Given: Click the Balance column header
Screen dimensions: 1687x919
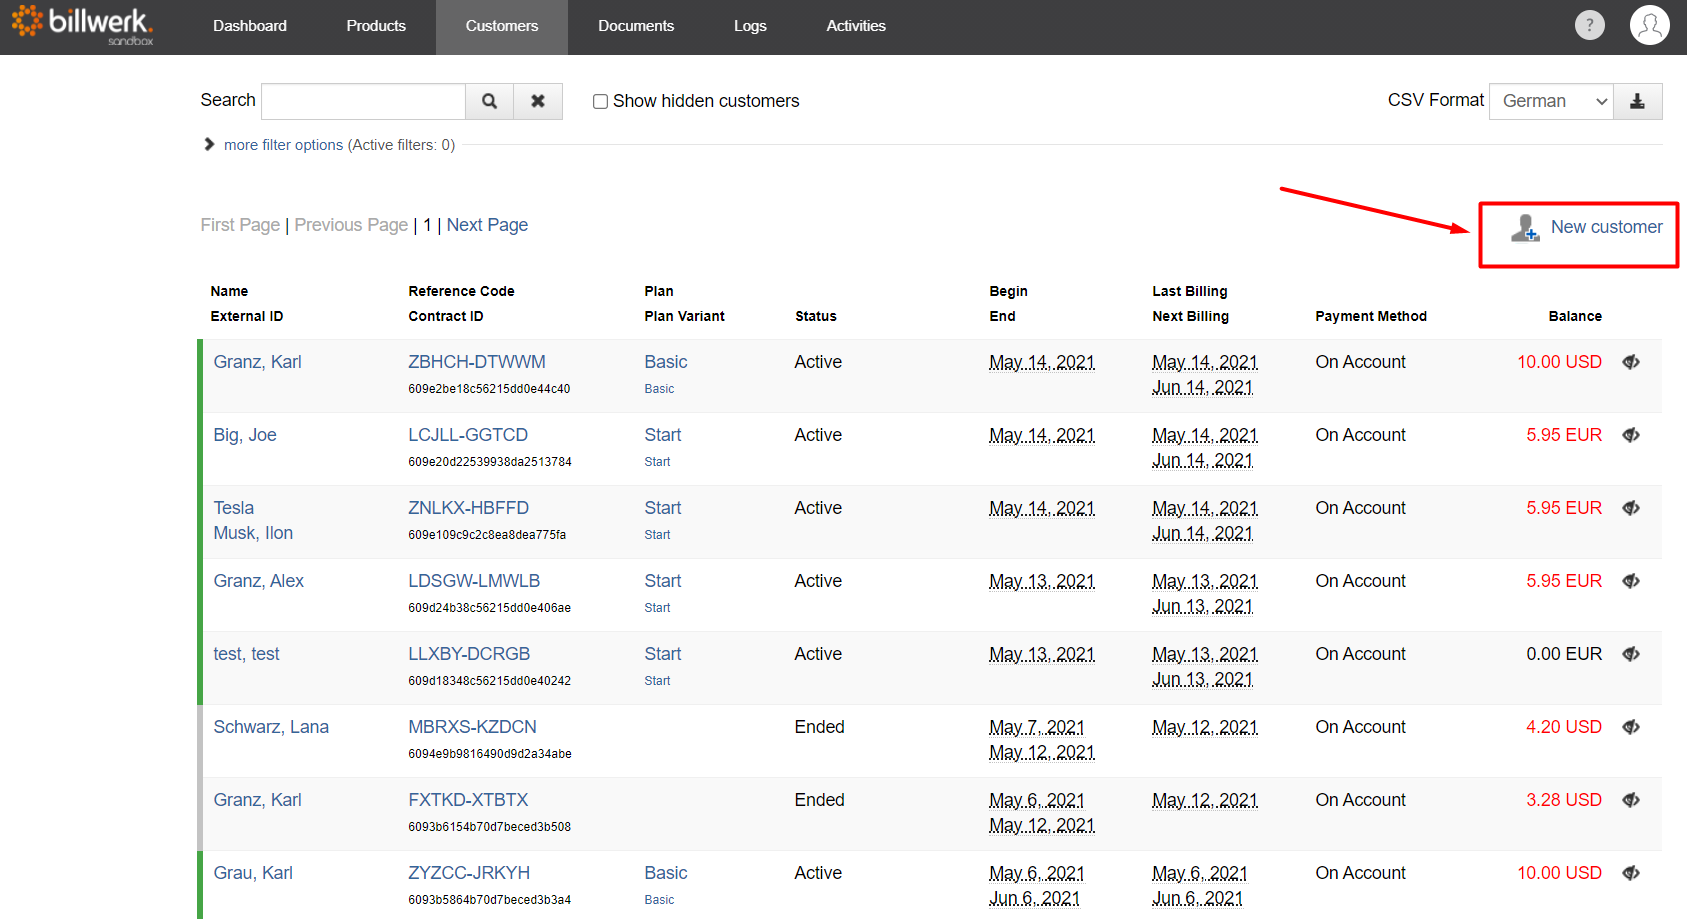Looking at the screenshot, I should pyautogui.click(x=1575, y=316).
